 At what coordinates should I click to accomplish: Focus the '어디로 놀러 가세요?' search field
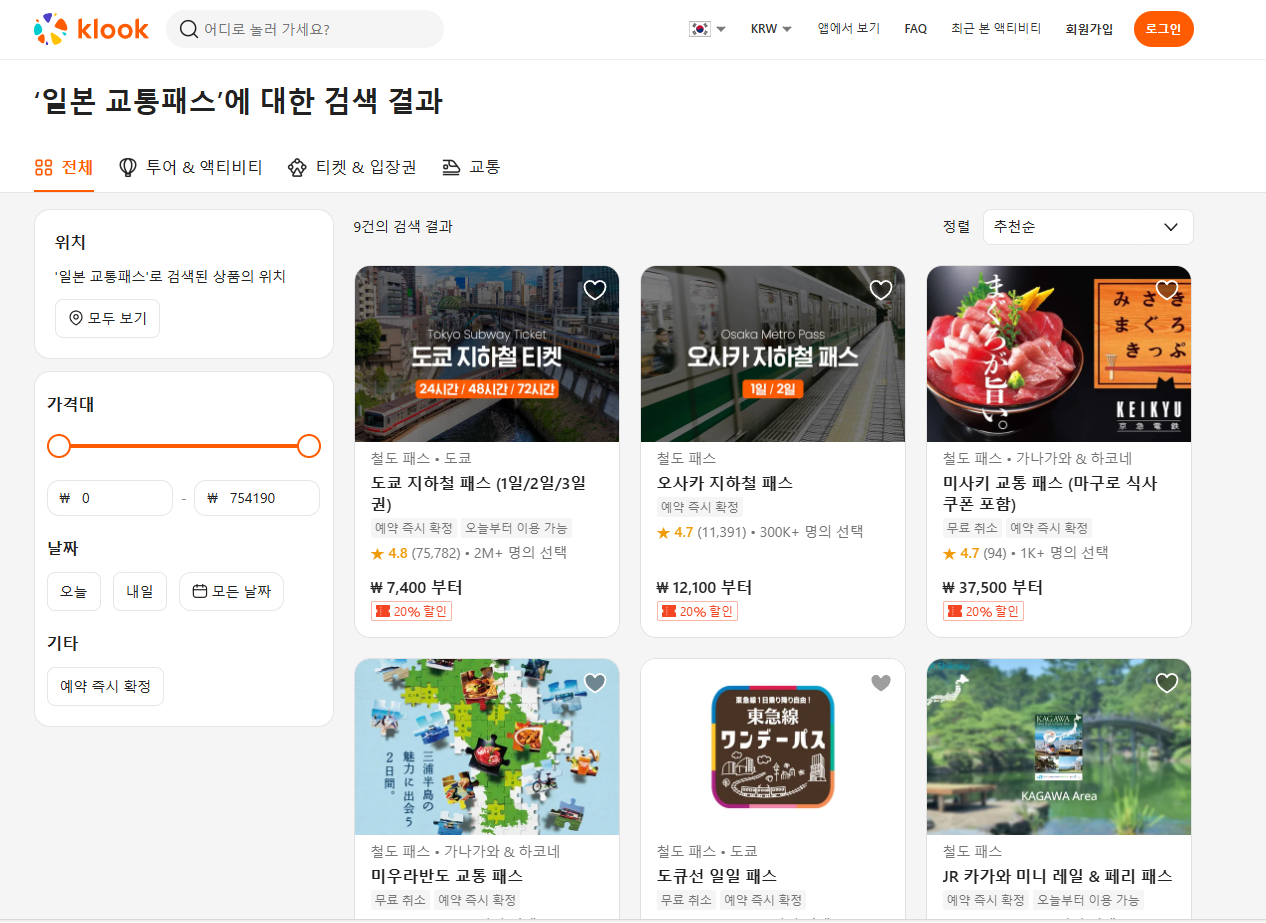305,29
